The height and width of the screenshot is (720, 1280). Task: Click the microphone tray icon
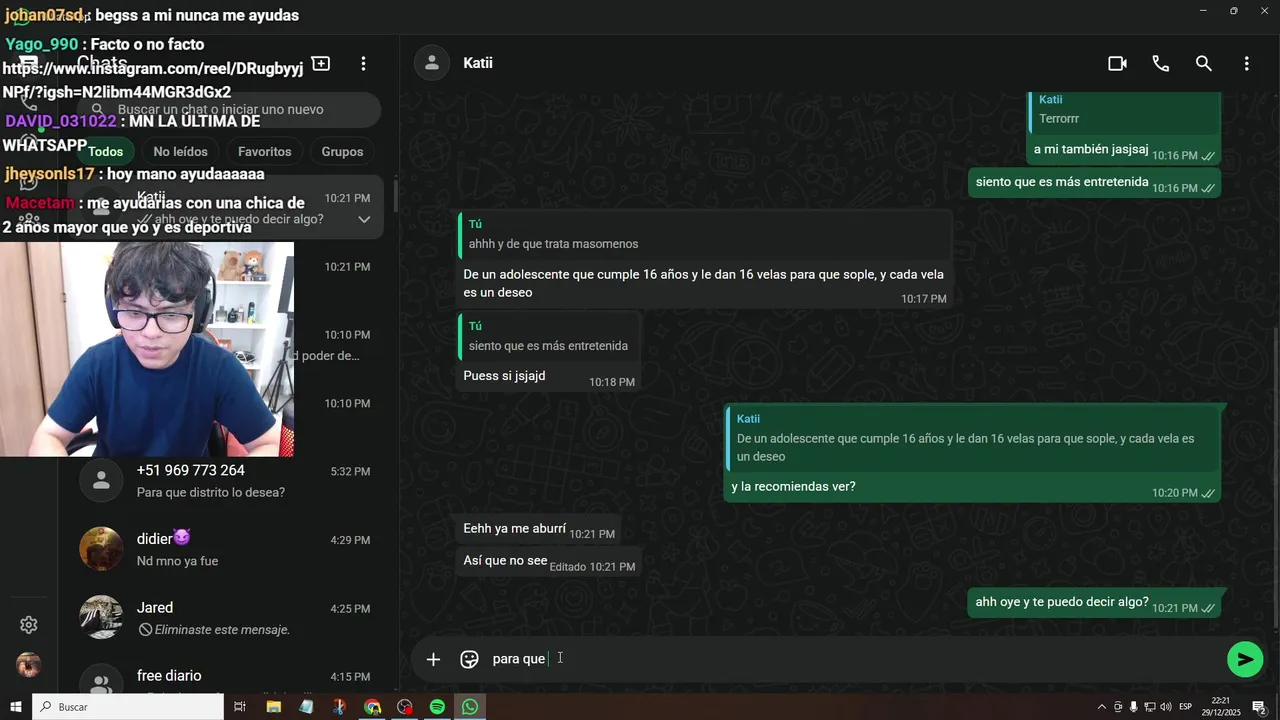point(1133,707)
